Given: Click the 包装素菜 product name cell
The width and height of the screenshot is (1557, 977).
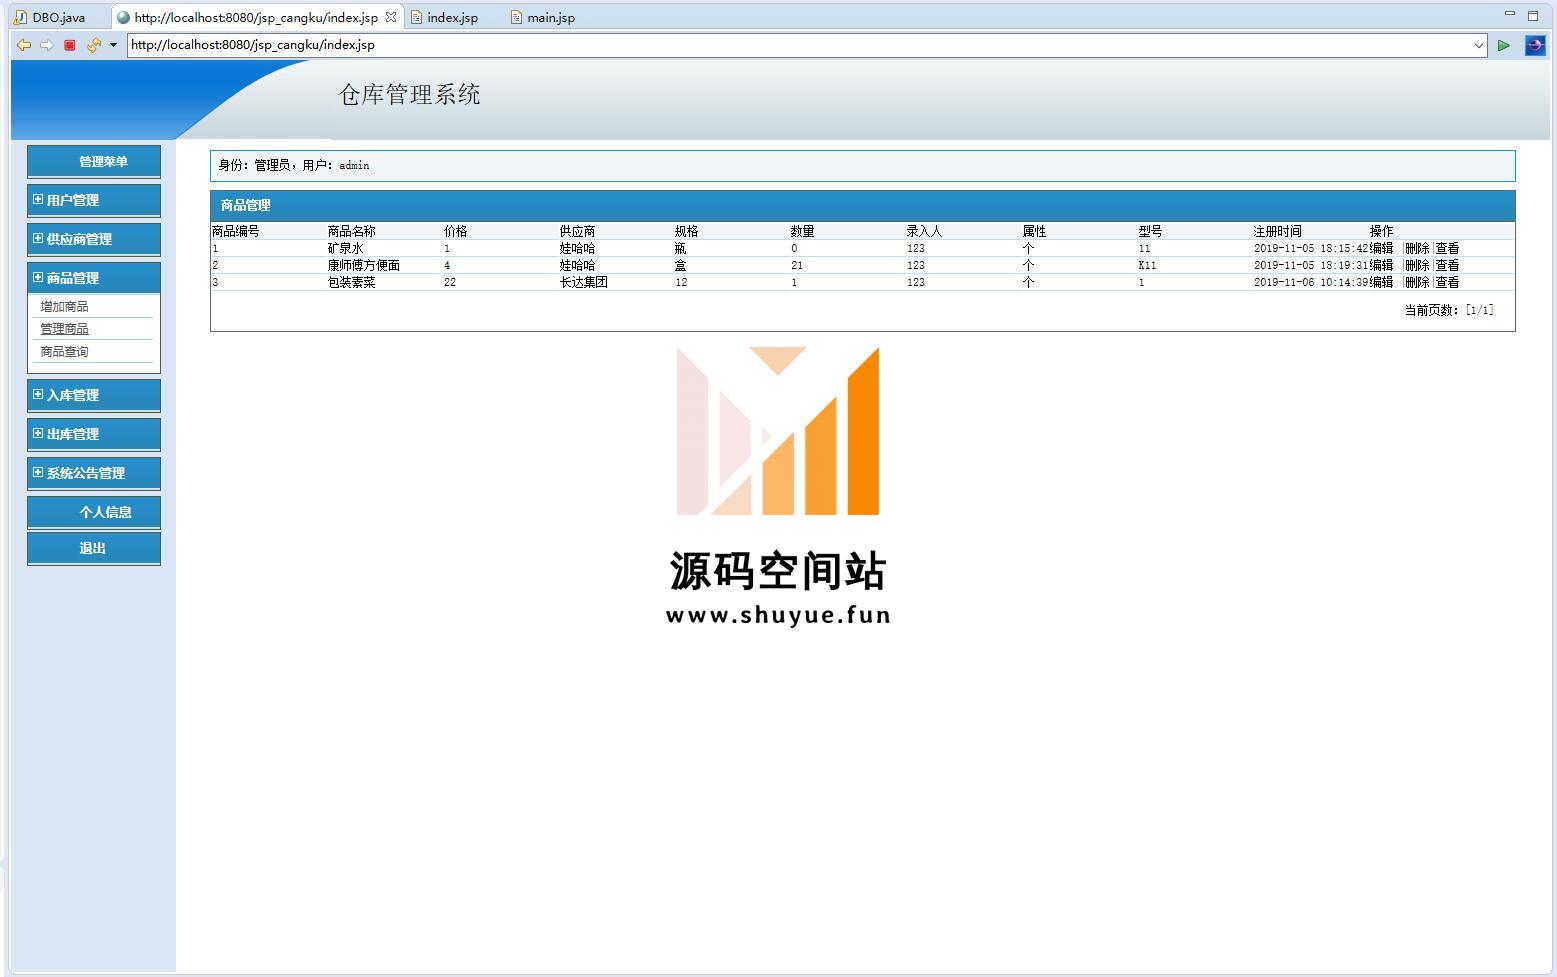Looking at the screenshot, I should [352, 282].
